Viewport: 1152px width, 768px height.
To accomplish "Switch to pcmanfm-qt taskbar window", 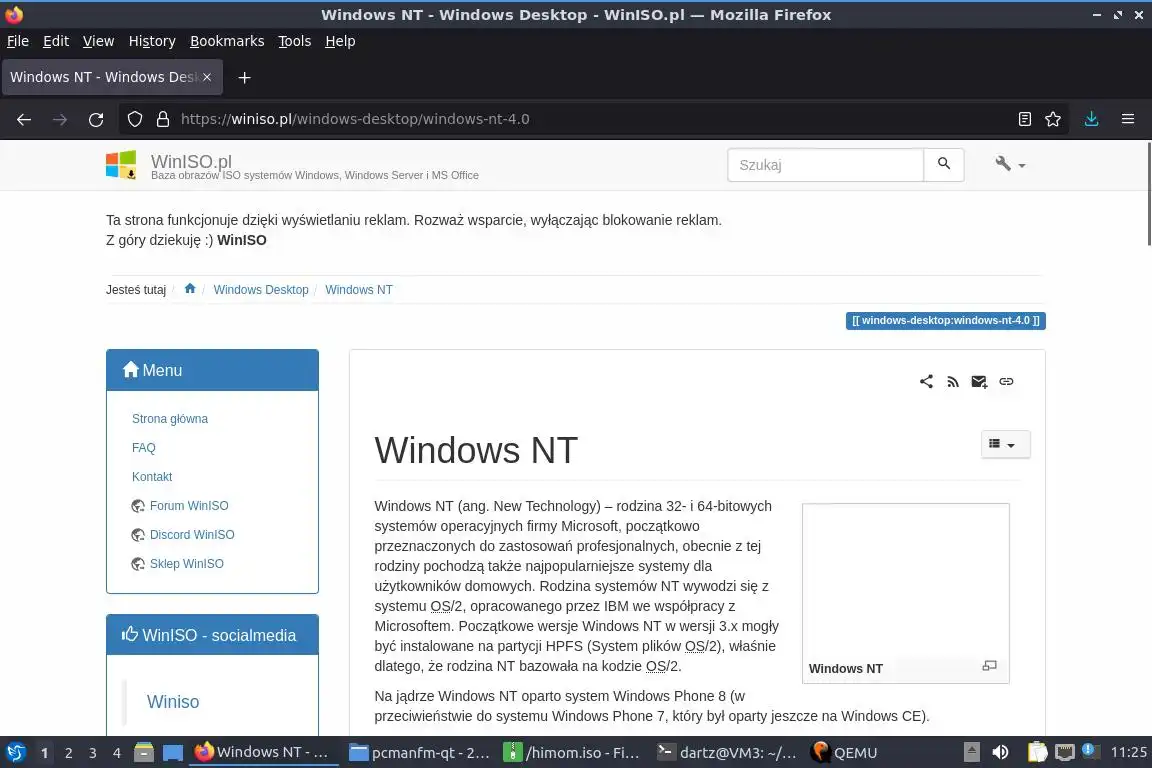I will (420, 753).
